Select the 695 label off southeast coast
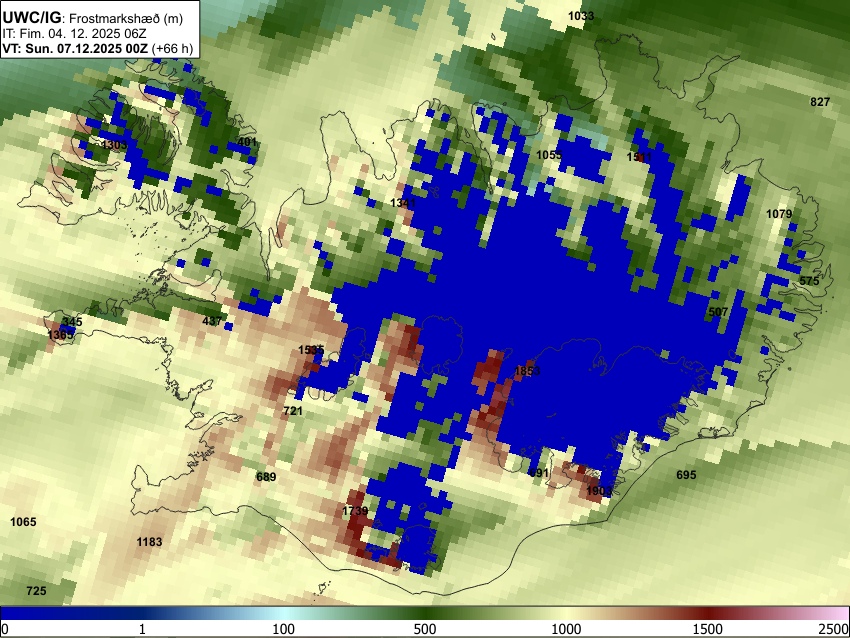This screenshot has height=638, width=850. 686,475
